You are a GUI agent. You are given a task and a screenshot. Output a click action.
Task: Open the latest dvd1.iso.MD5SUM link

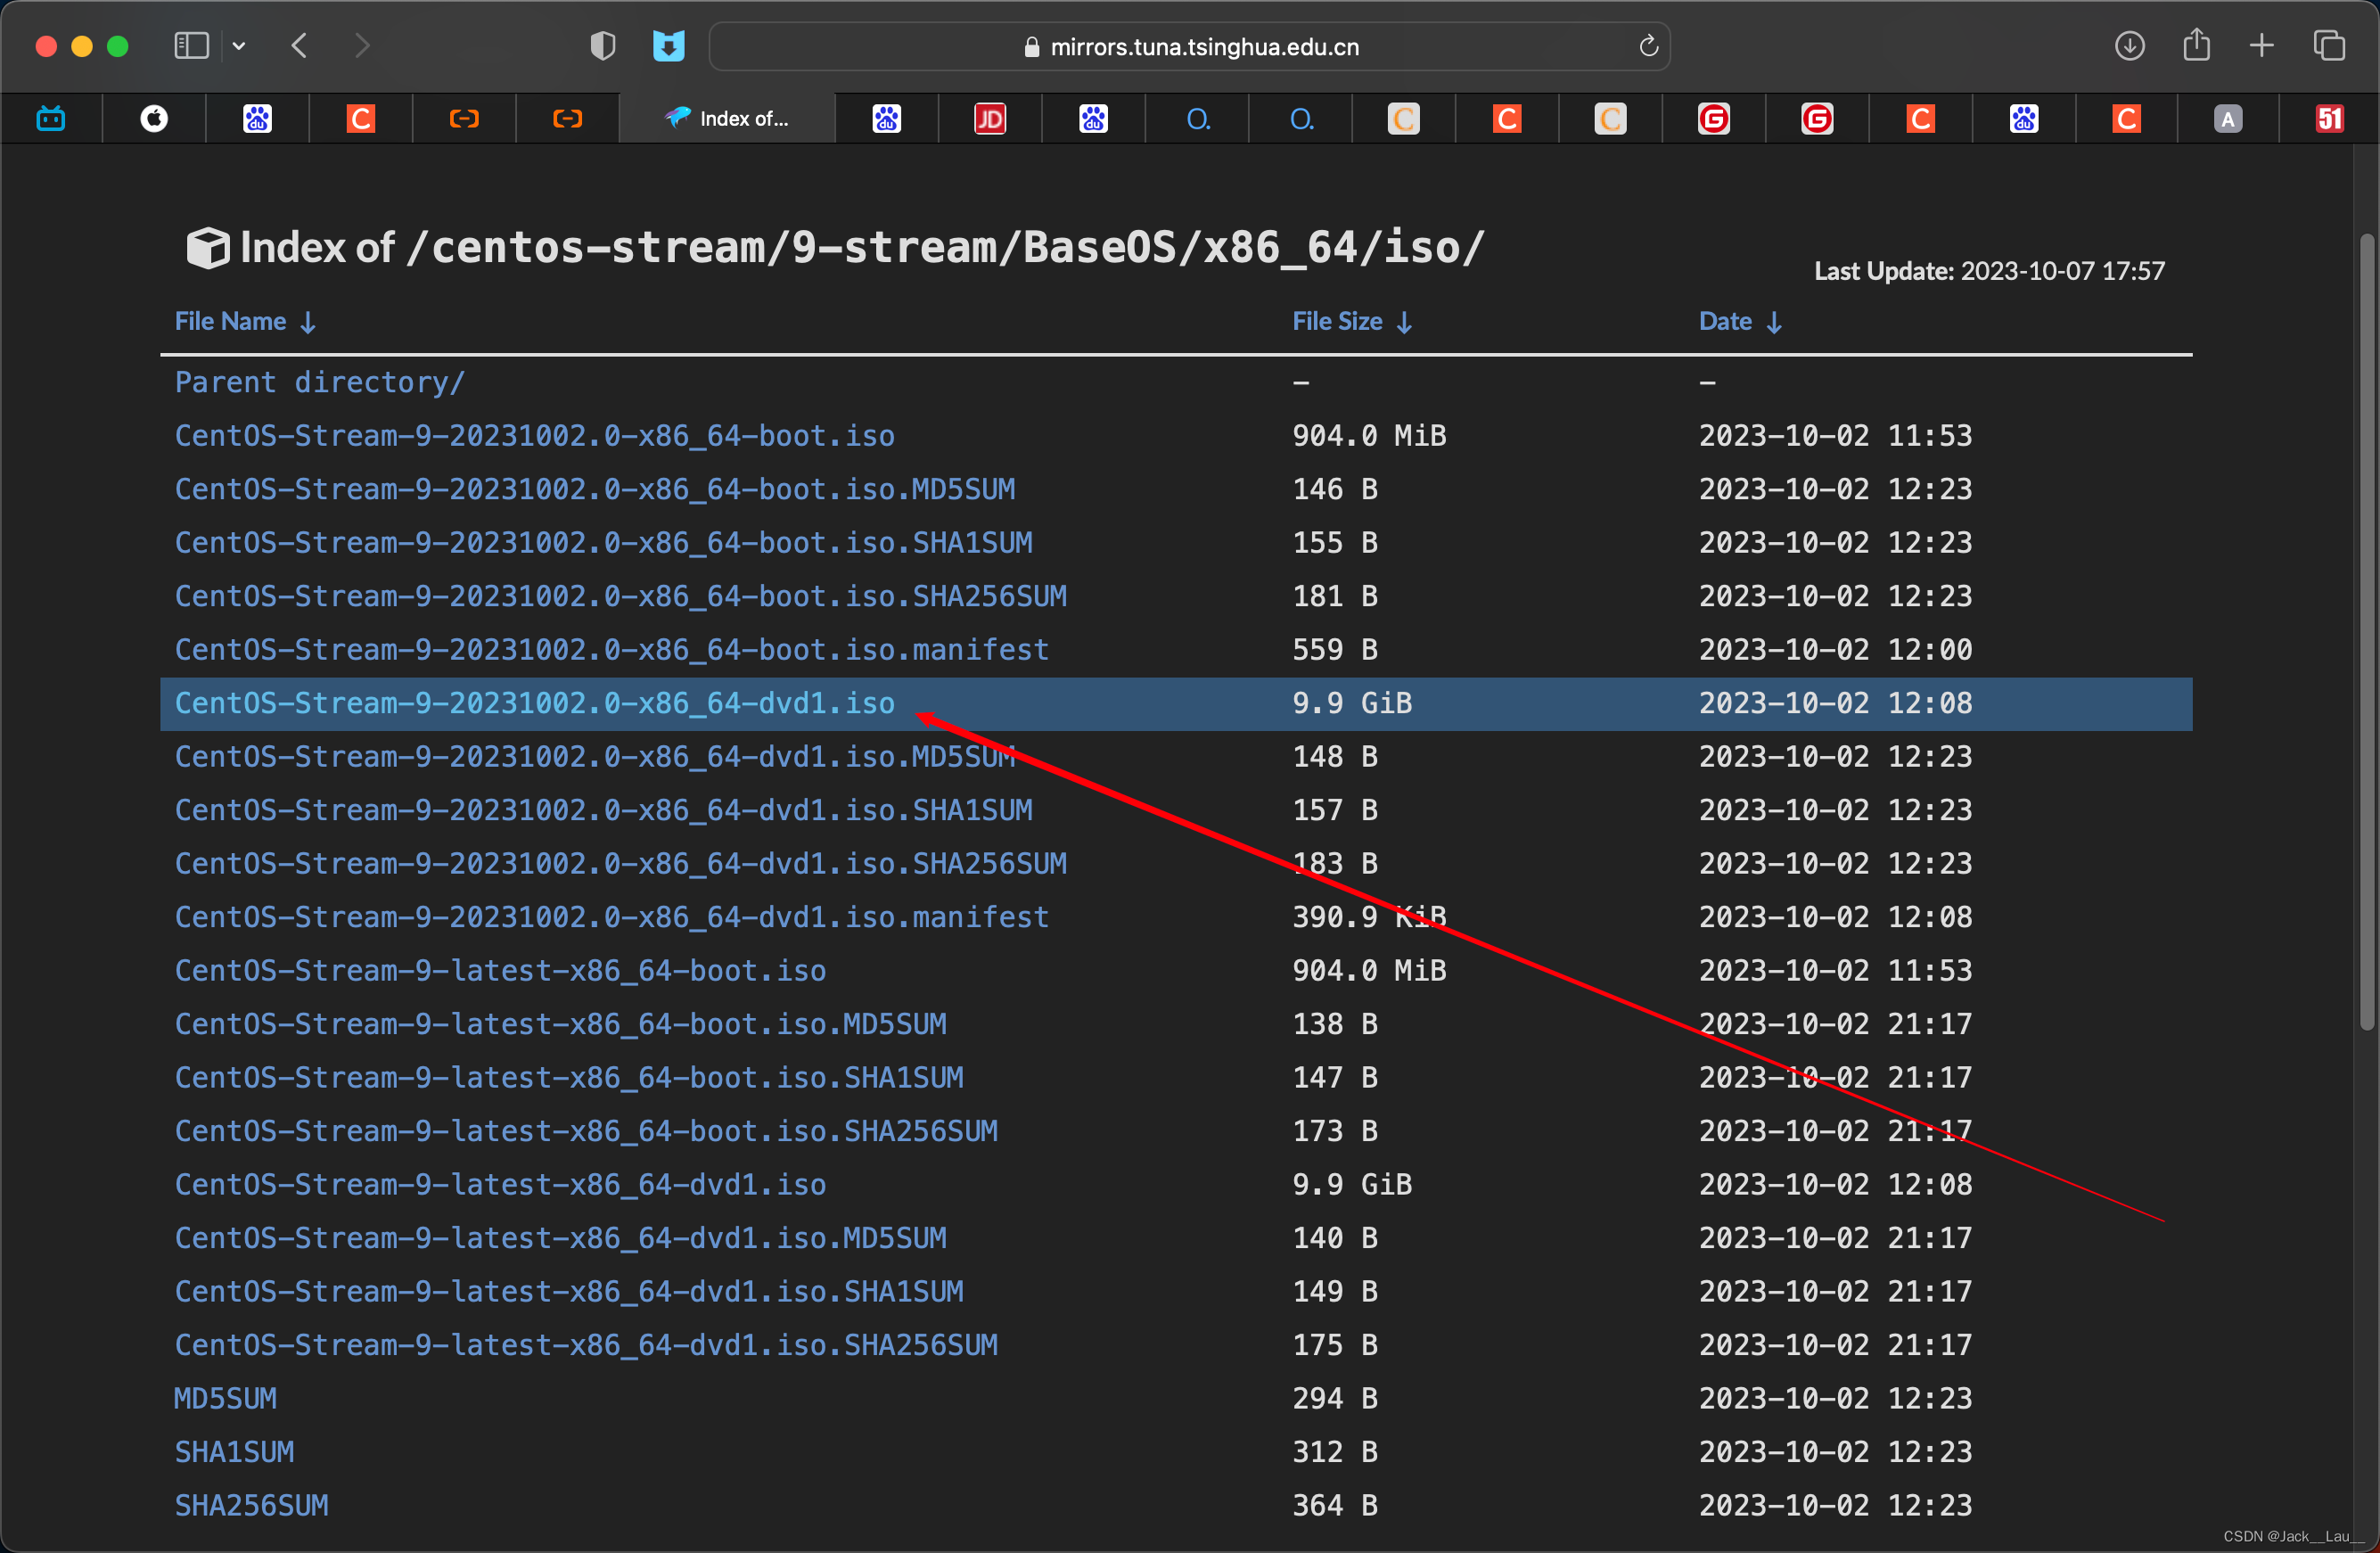click(561, 1238)
